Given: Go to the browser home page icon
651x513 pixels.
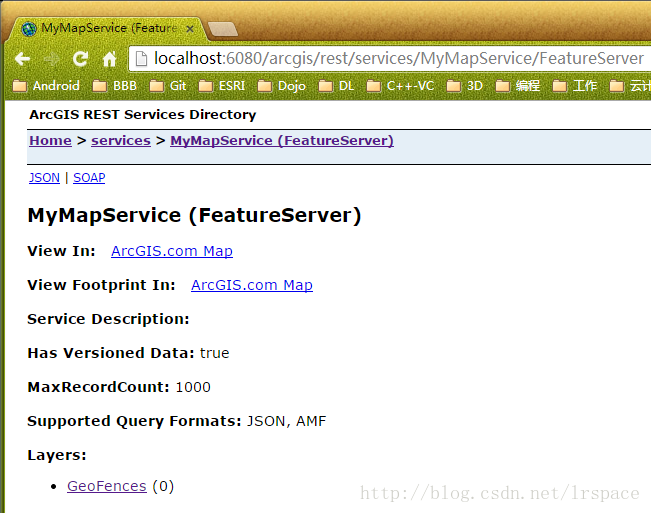Looking at the screenshot, I should click(110, 59).
